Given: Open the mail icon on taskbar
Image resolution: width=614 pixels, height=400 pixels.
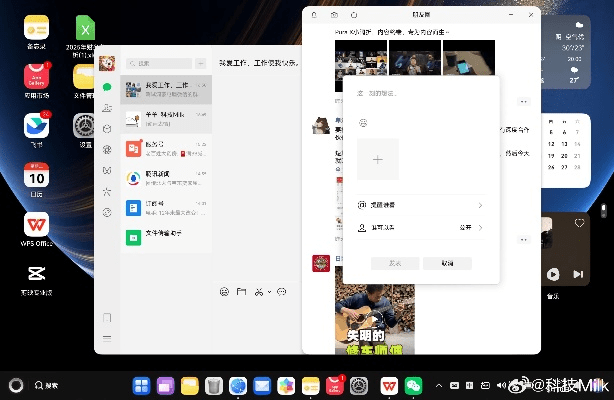Looking at the screenshot, I should pos(262,386).
